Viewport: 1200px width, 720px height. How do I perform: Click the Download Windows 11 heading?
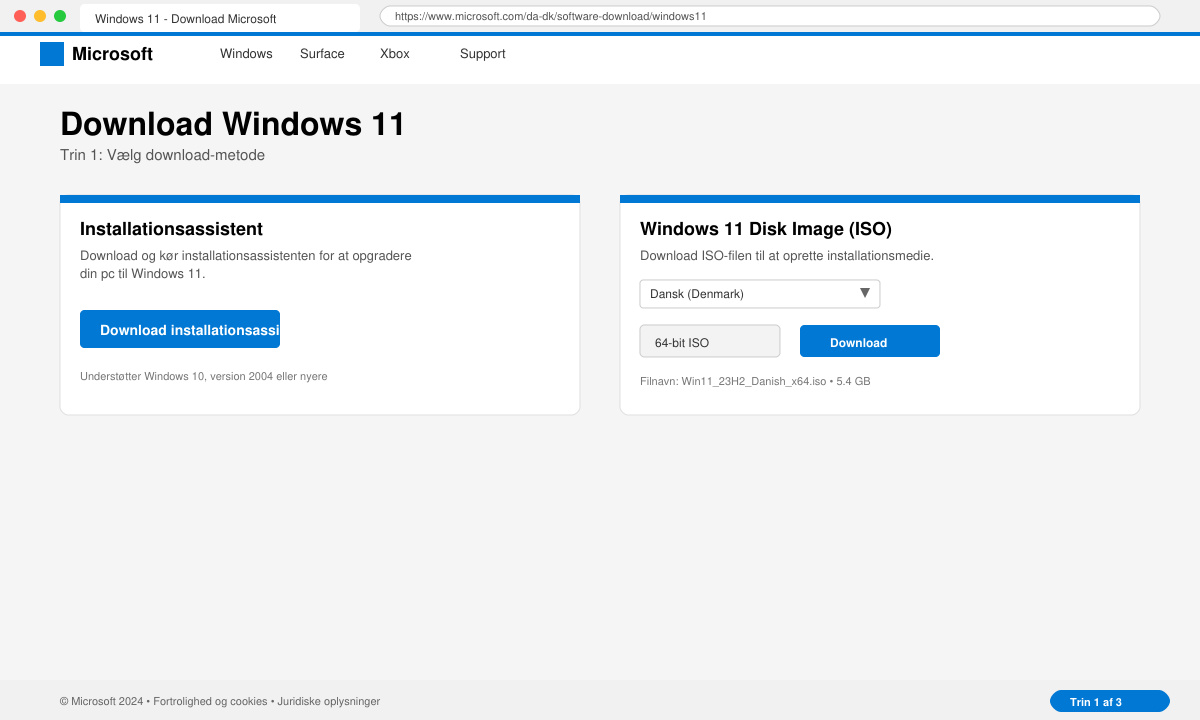coord(233,124)
